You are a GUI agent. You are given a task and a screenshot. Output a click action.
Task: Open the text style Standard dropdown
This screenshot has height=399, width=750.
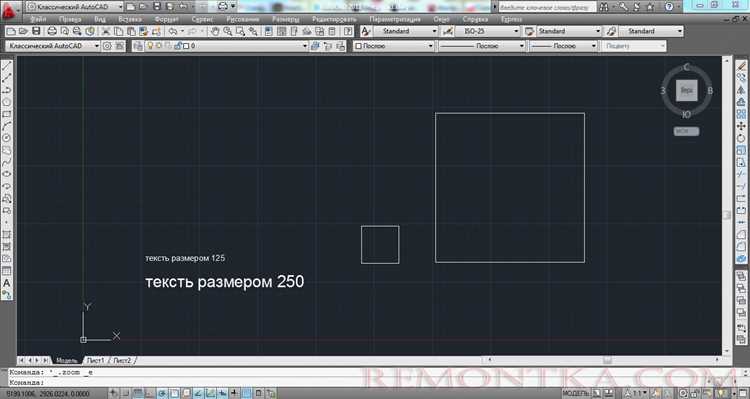[434, 31]
